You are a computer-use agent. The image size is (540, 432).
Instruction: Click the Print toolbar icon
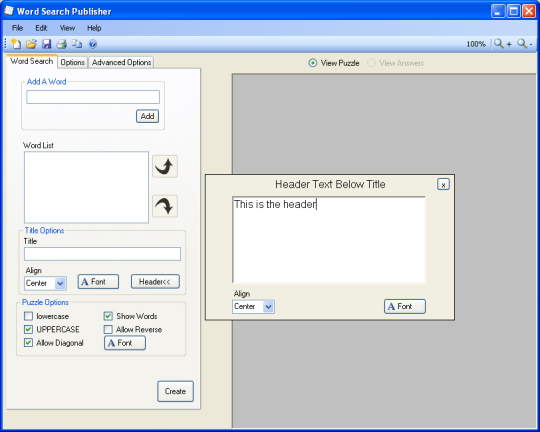tap(62, 44)
